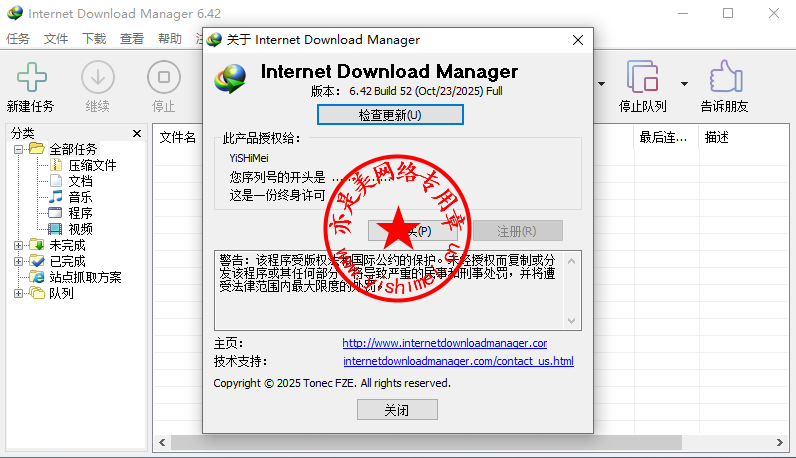Click the 检查更新(U) button

click(x=390, y=115)
